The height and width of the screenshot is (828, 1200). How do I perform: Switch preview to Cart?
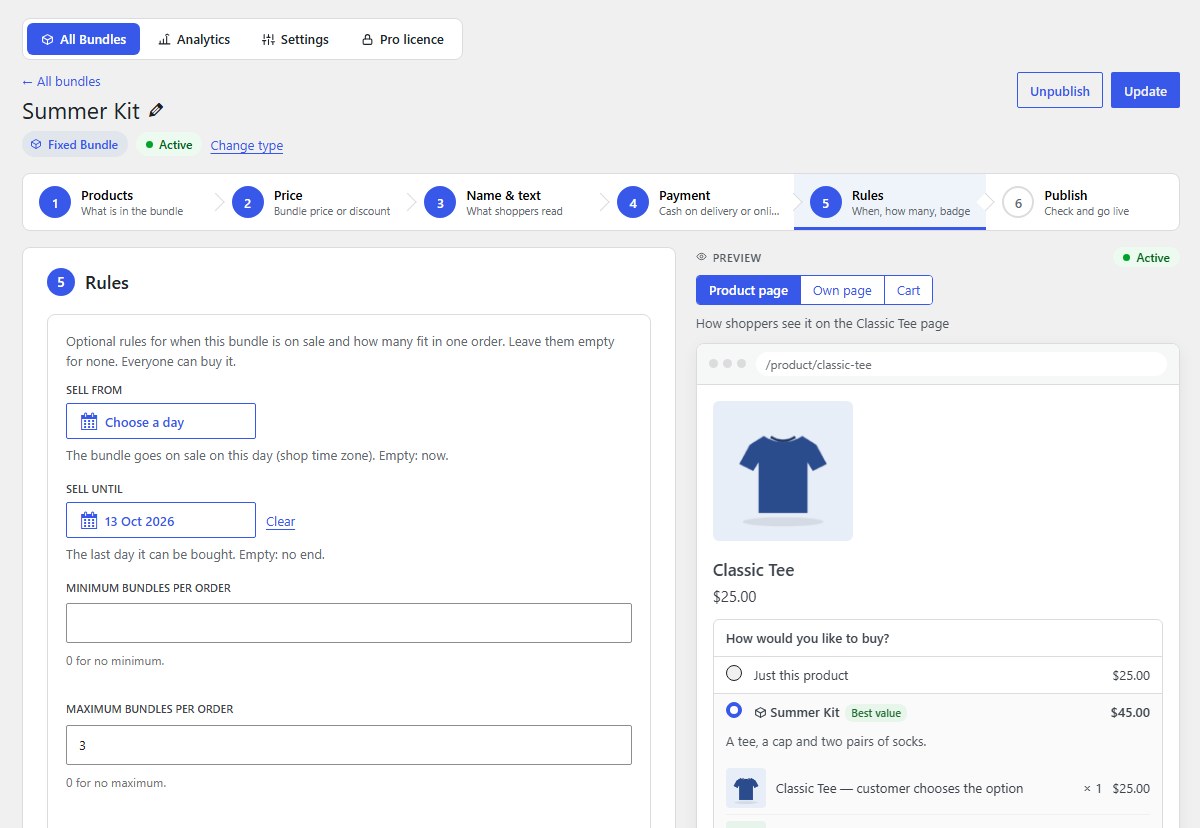(908, 290)
